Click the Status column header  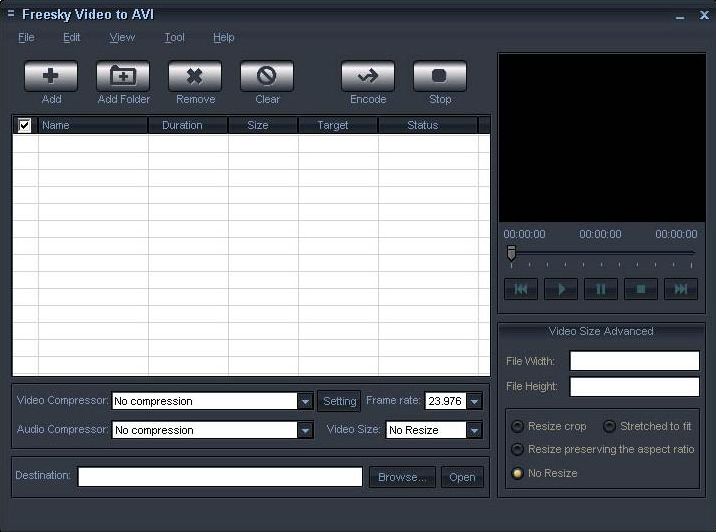[x=428, y=125]
